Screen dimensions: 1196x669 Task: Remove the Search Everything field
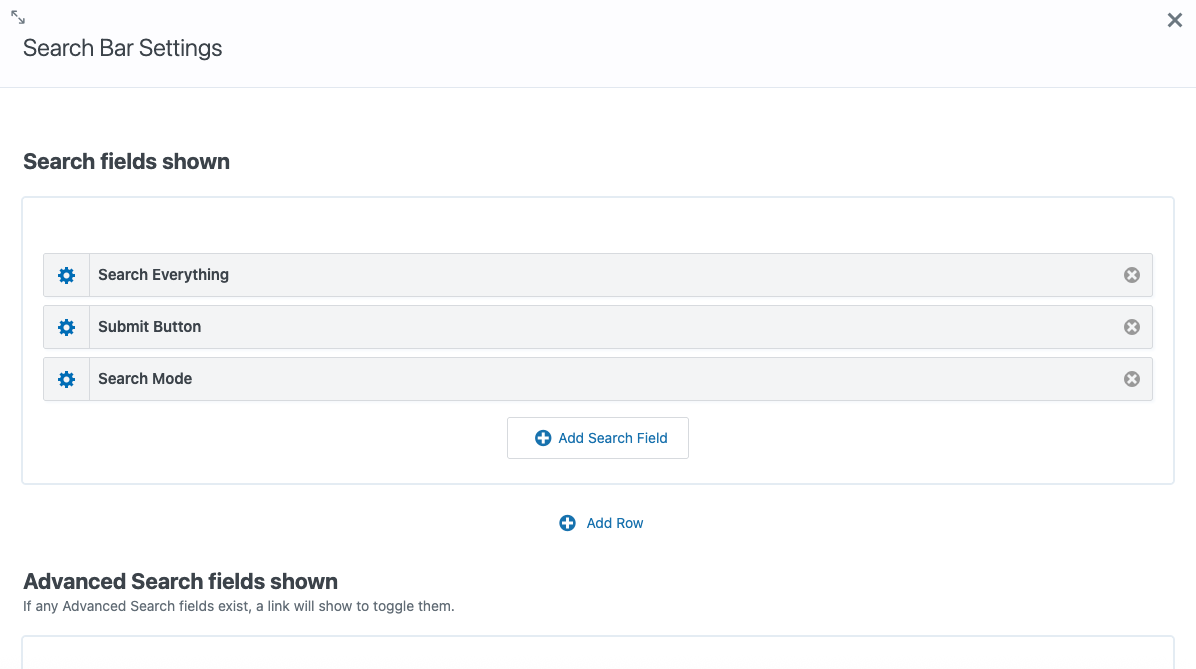(1131, 275)
